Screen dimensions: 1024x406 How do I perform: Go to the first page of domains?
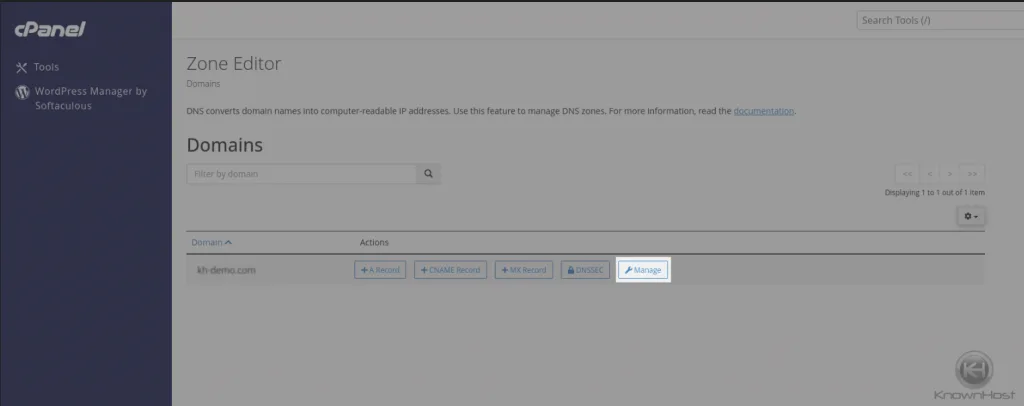[906, 173]
